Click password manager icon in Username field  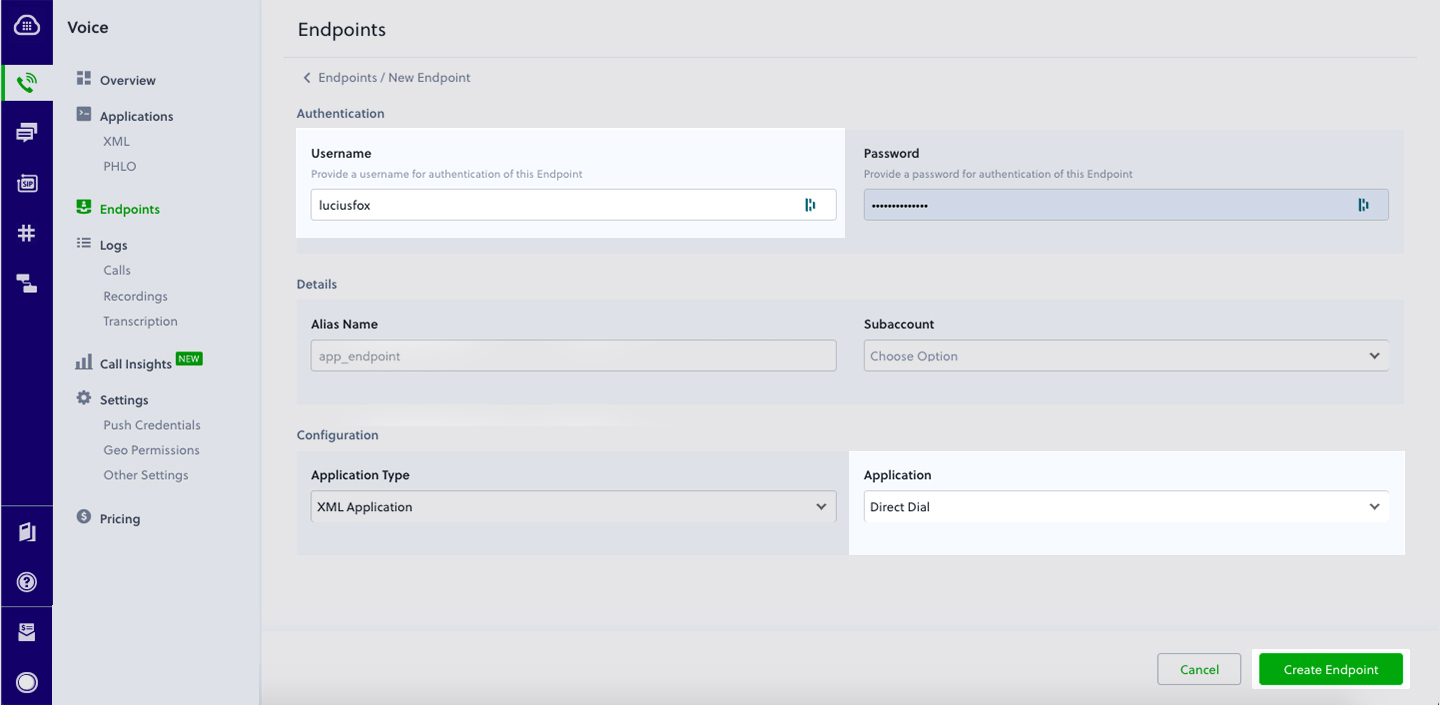pyautogui.click(x=810, y=205)
